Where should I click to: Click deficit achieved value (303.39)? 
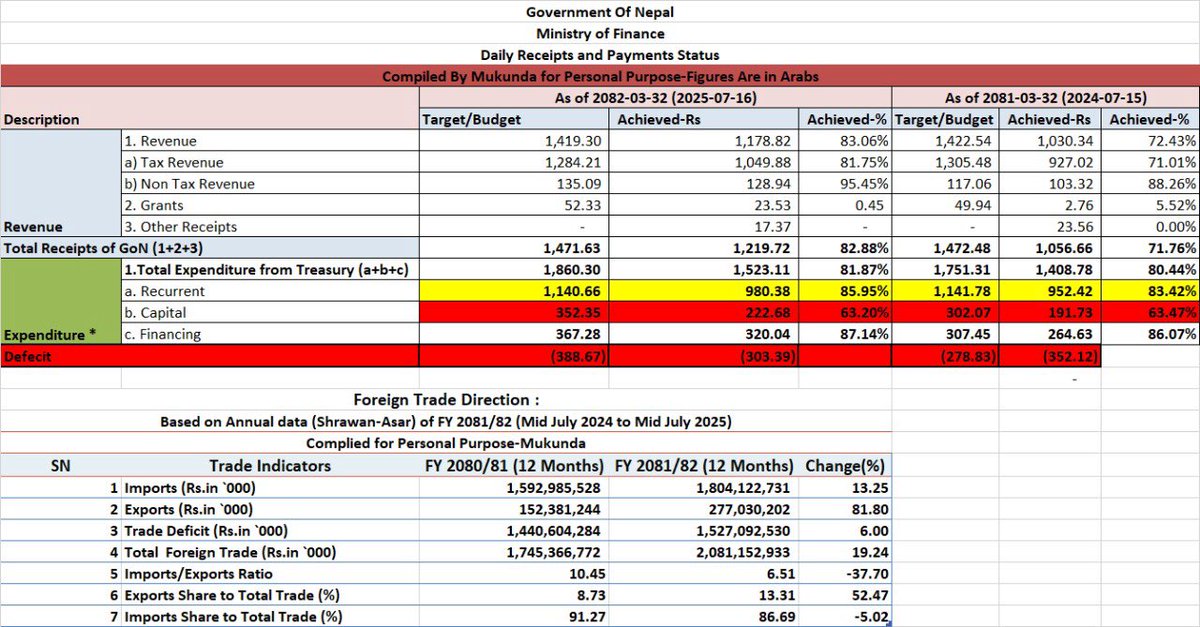pos(768,356)
